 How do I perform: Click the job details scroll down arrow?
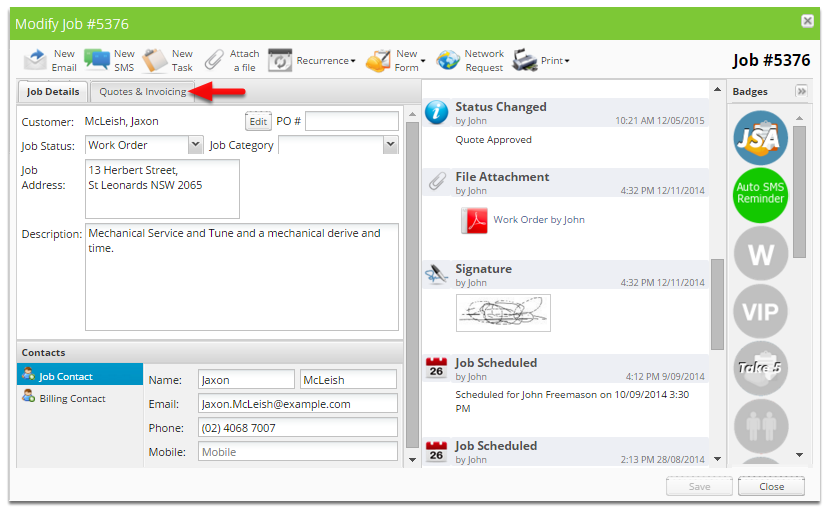coord(412,460)
